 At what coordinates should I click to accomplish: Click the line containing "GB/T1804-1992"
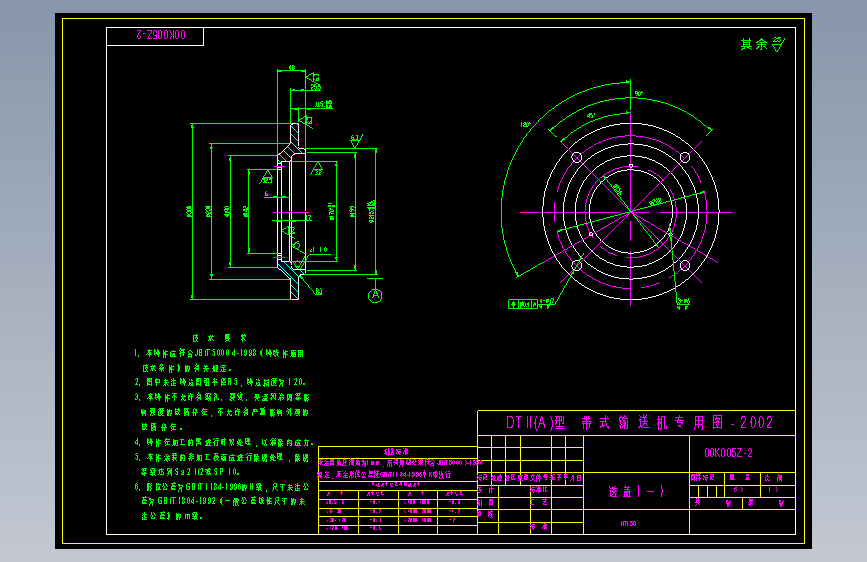(x=223, y=501)
